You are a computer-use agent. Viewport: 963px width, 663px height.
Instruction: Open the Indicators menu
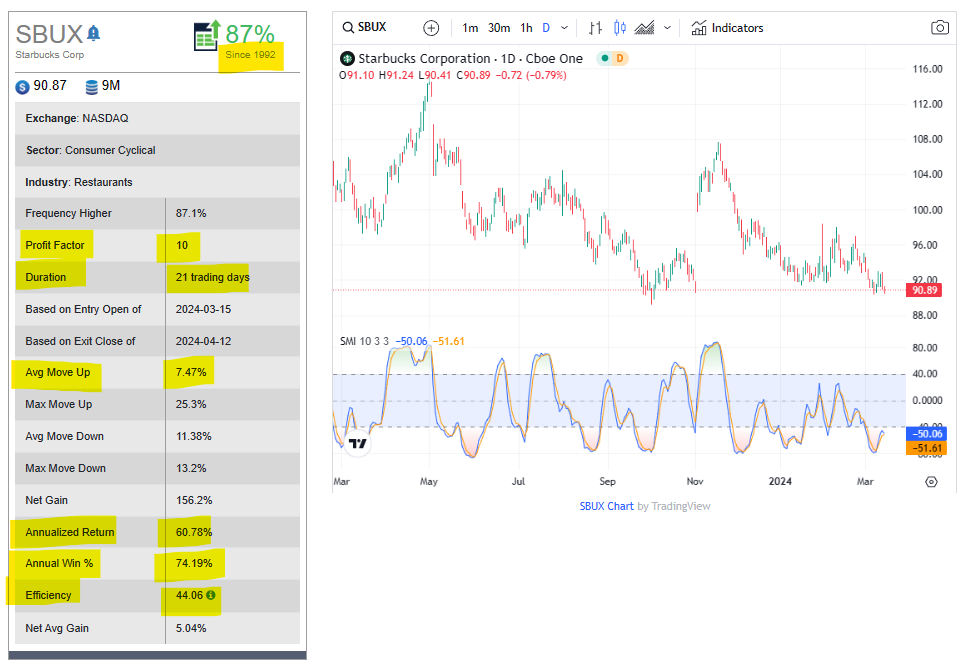click(x=727, y=28)
